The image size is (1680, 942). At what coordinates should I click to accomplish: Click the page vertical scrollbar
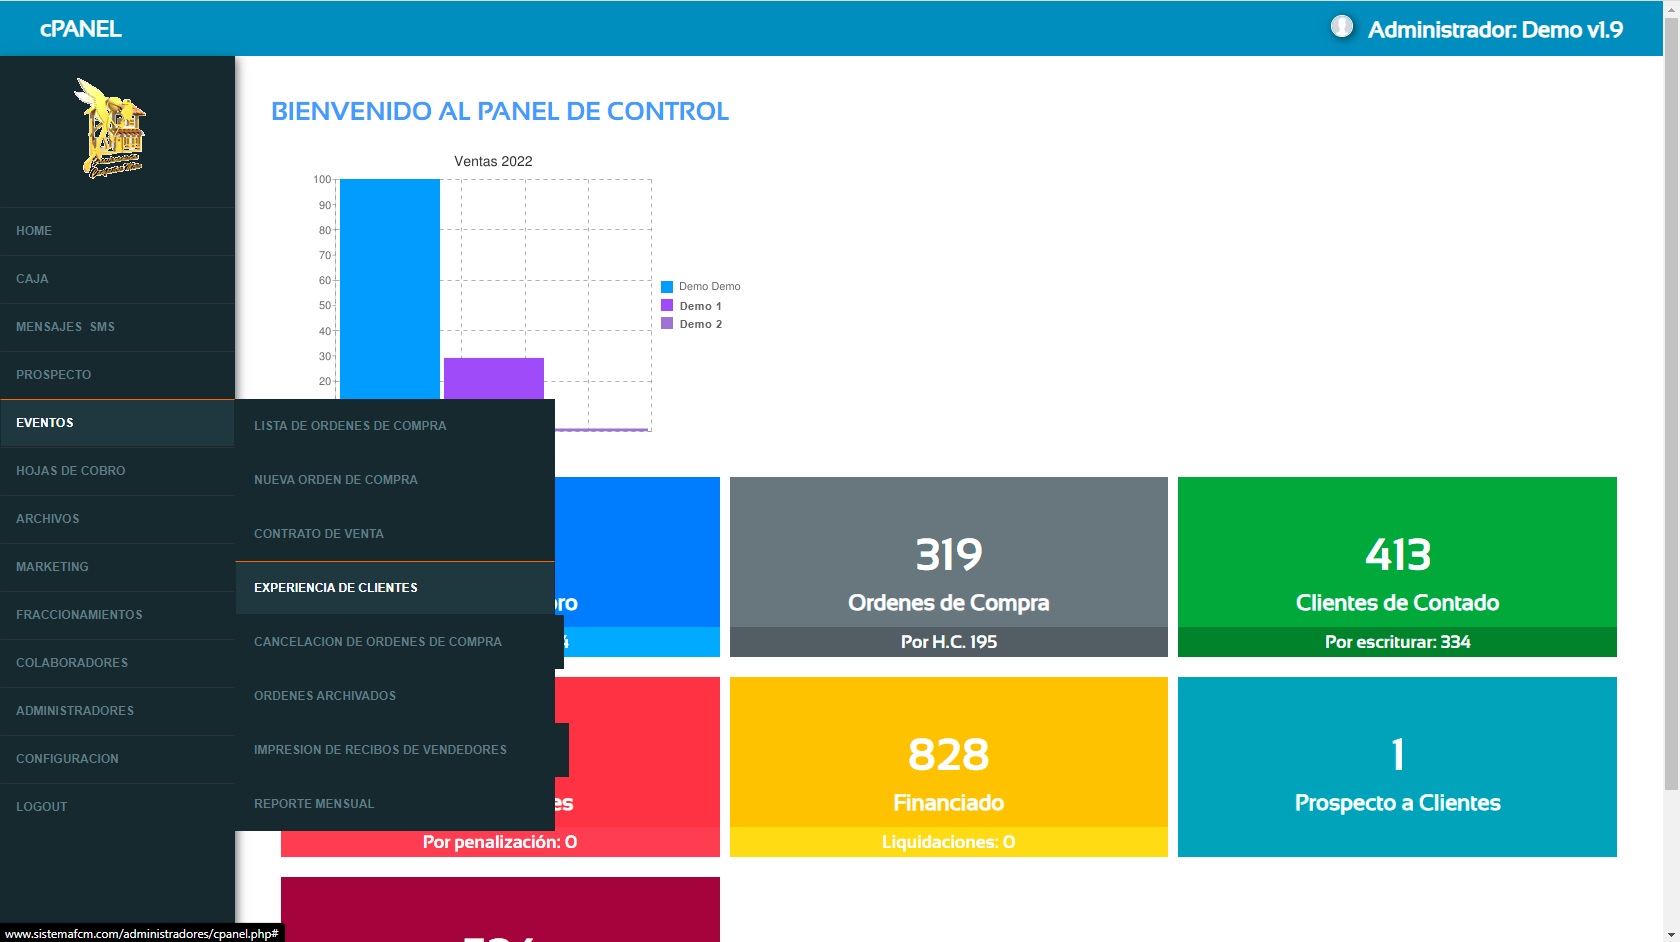1671,400
